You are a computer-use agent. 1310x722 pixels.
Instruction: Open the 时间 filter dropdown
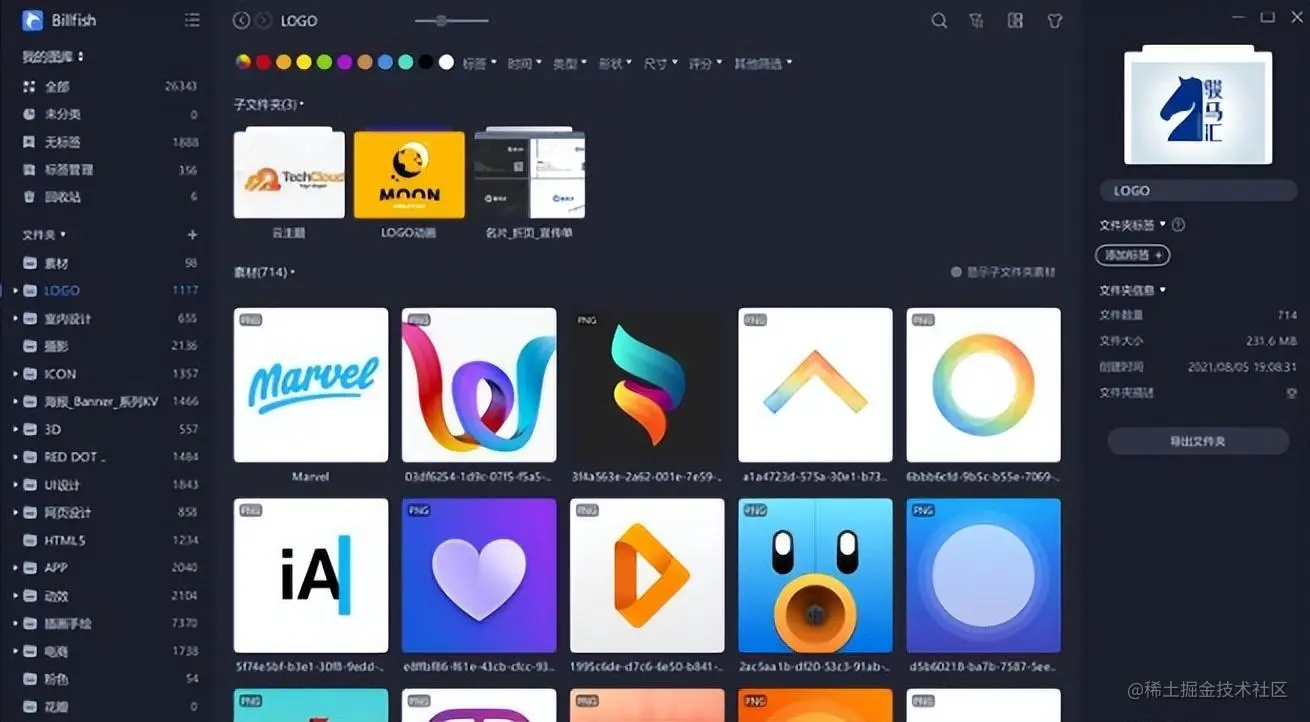point(524,63)
